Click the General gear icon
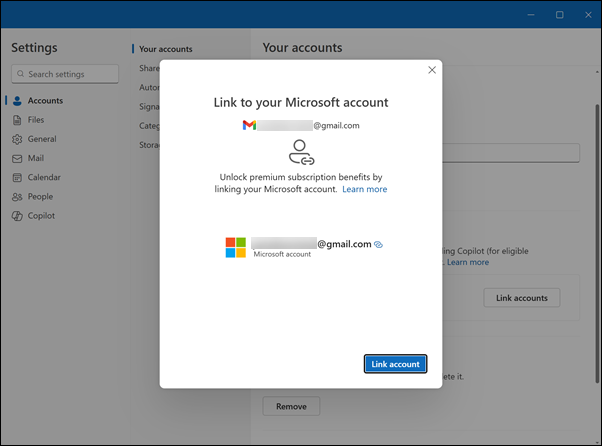Viewport: 602px width, 446px height. pos(17,139)
